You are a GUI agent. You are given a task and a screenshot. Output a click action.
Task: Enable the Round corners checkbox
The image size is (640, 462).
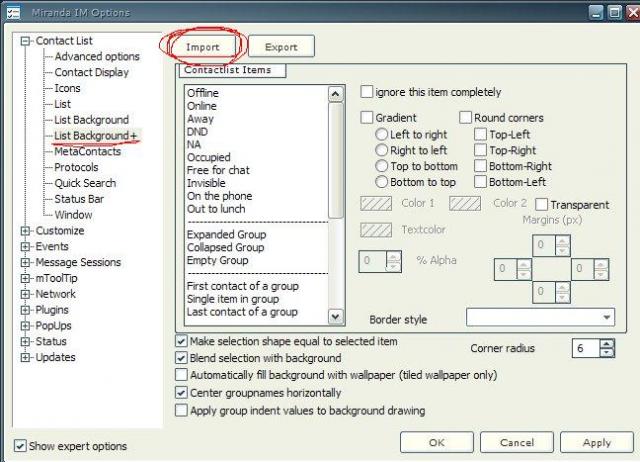(465, 118)
